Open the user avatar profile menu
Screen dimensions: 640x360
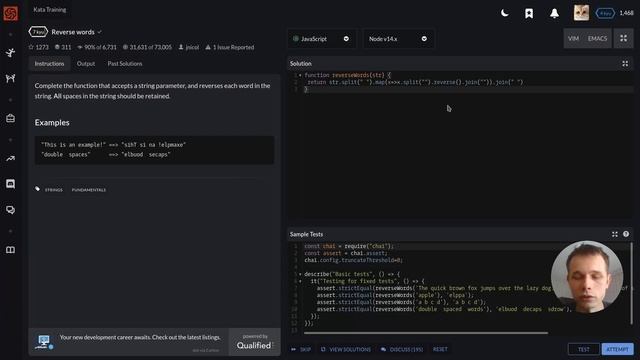[x=581, y=13]
